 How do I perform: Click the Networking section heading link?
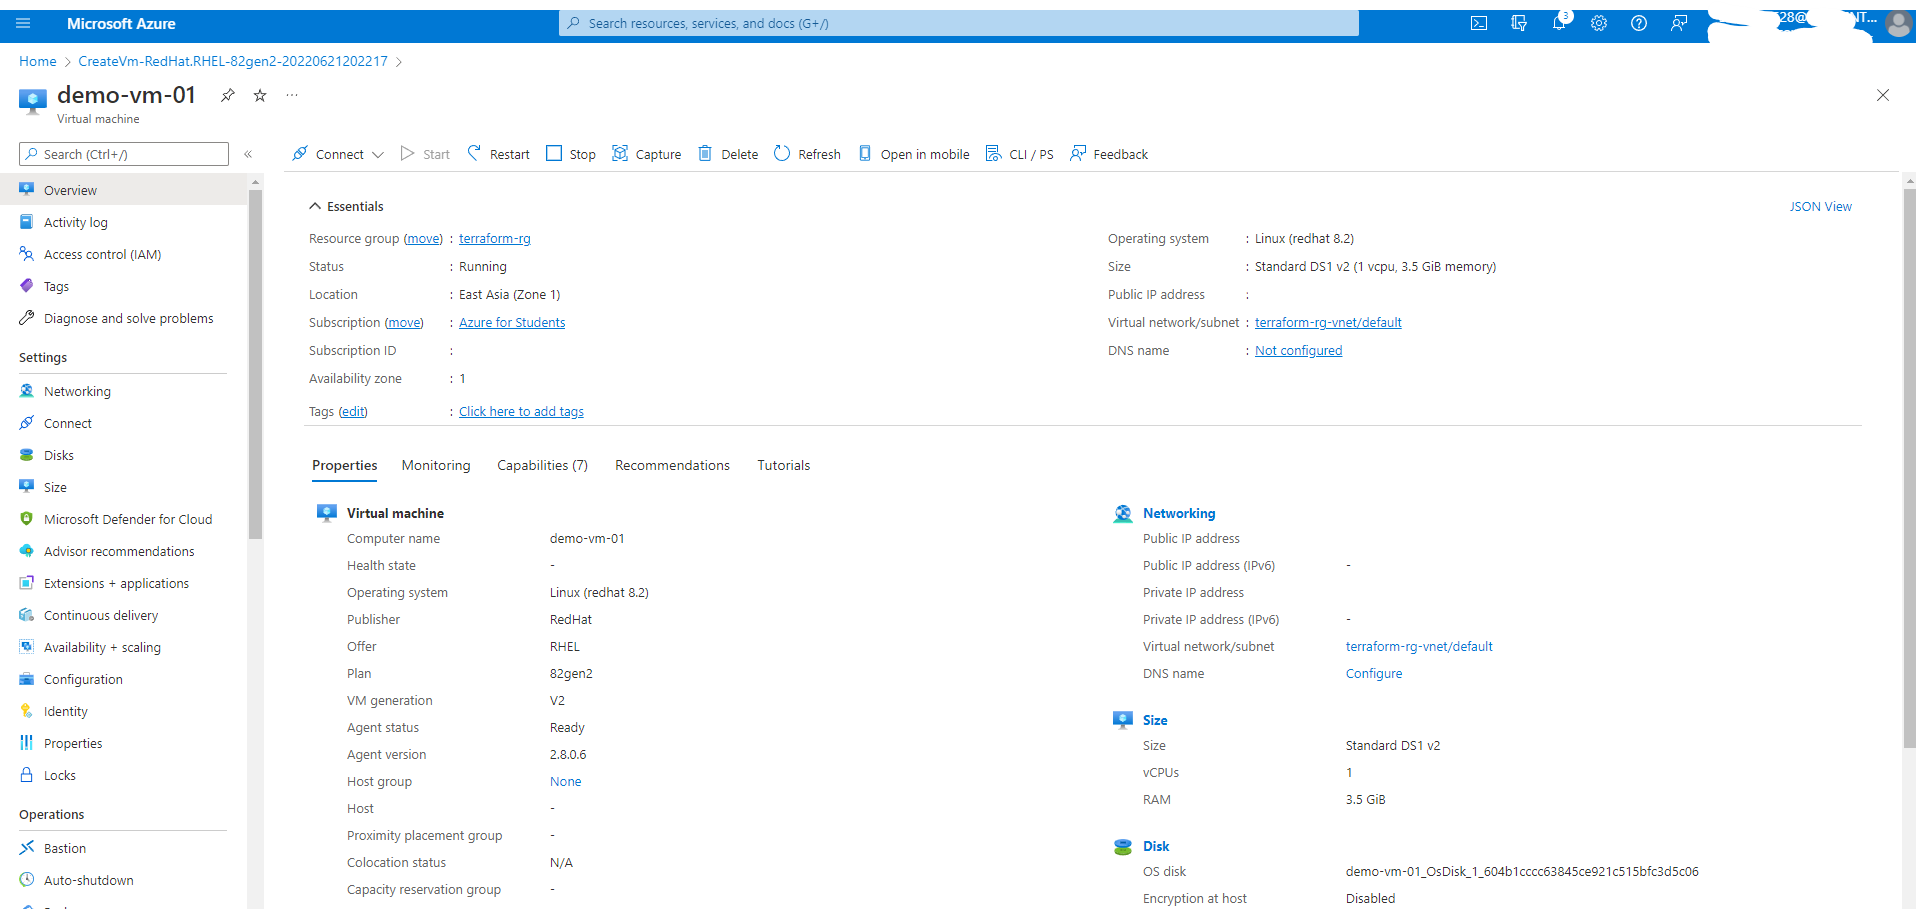pos(1179,513)
